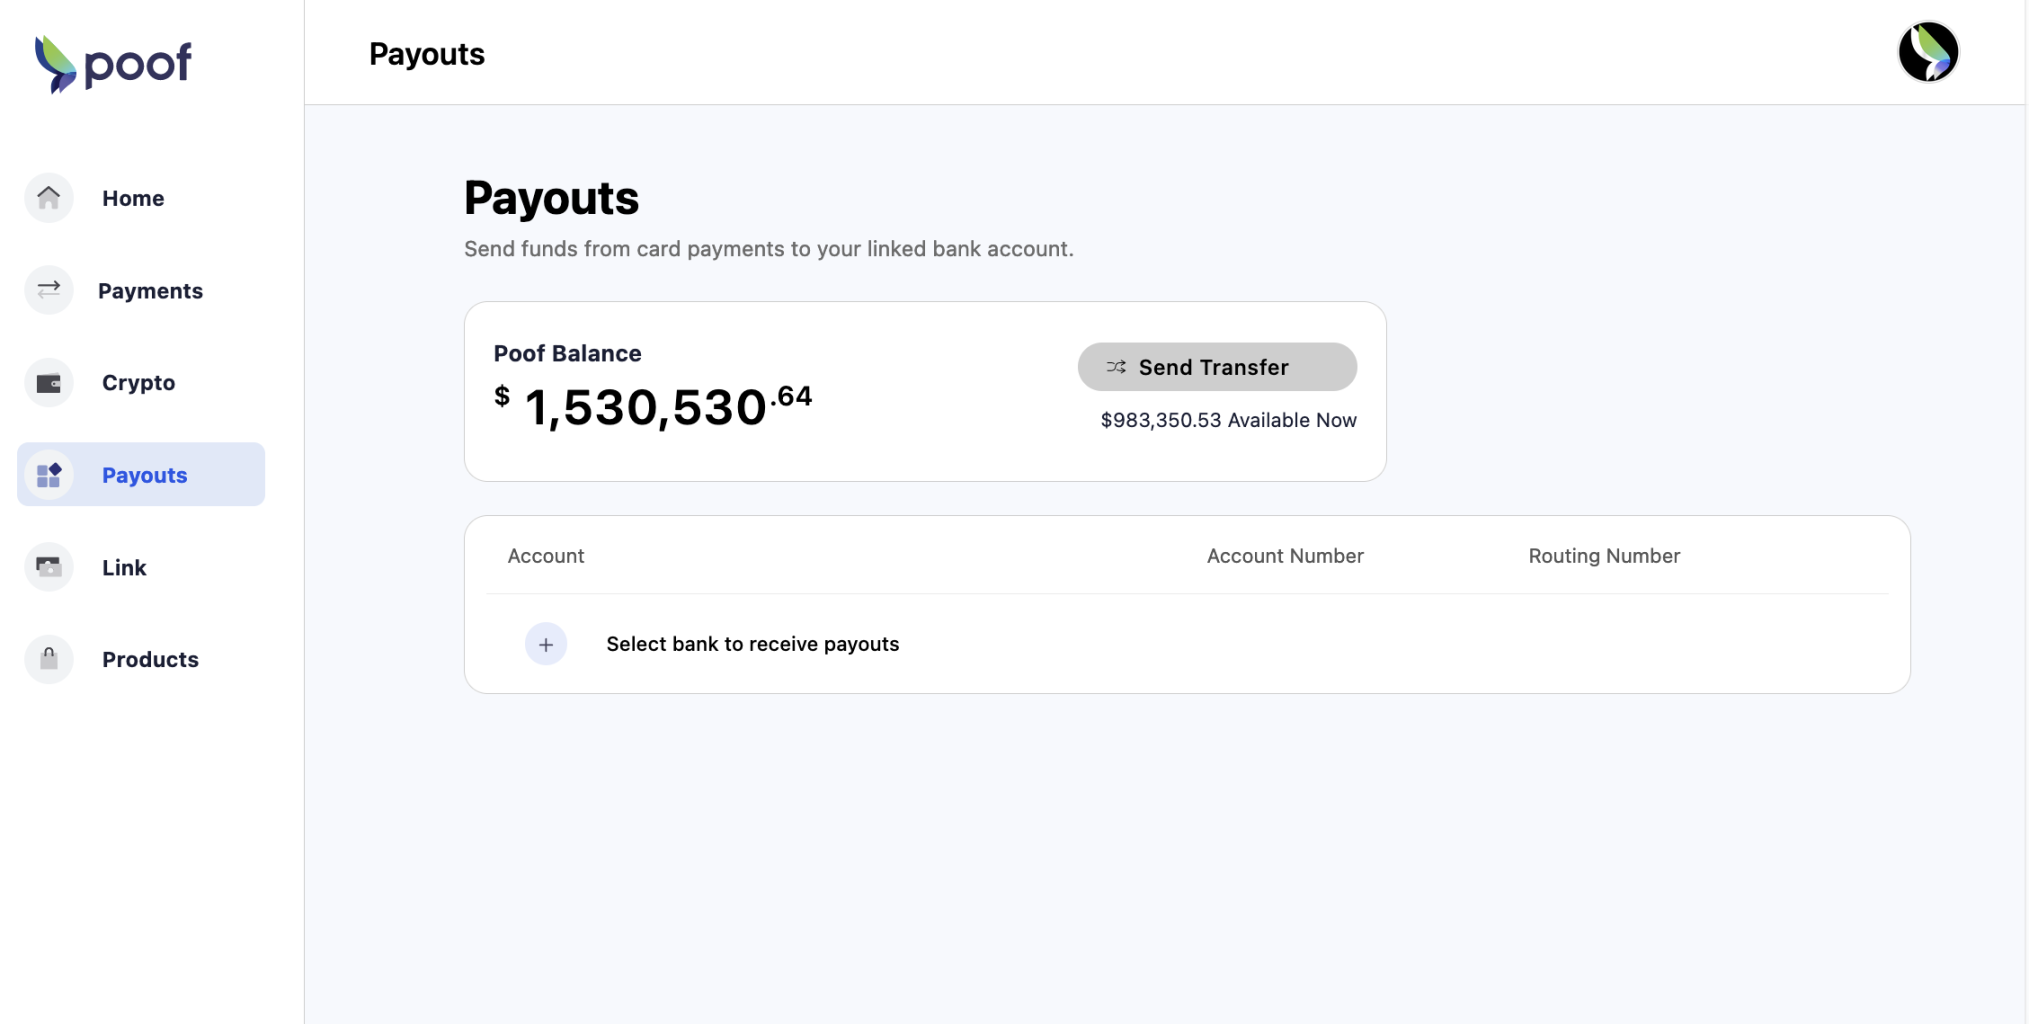Click the Products shopping bag icon
This screenshot has width=2029, height=1024.
pos(49,659)
